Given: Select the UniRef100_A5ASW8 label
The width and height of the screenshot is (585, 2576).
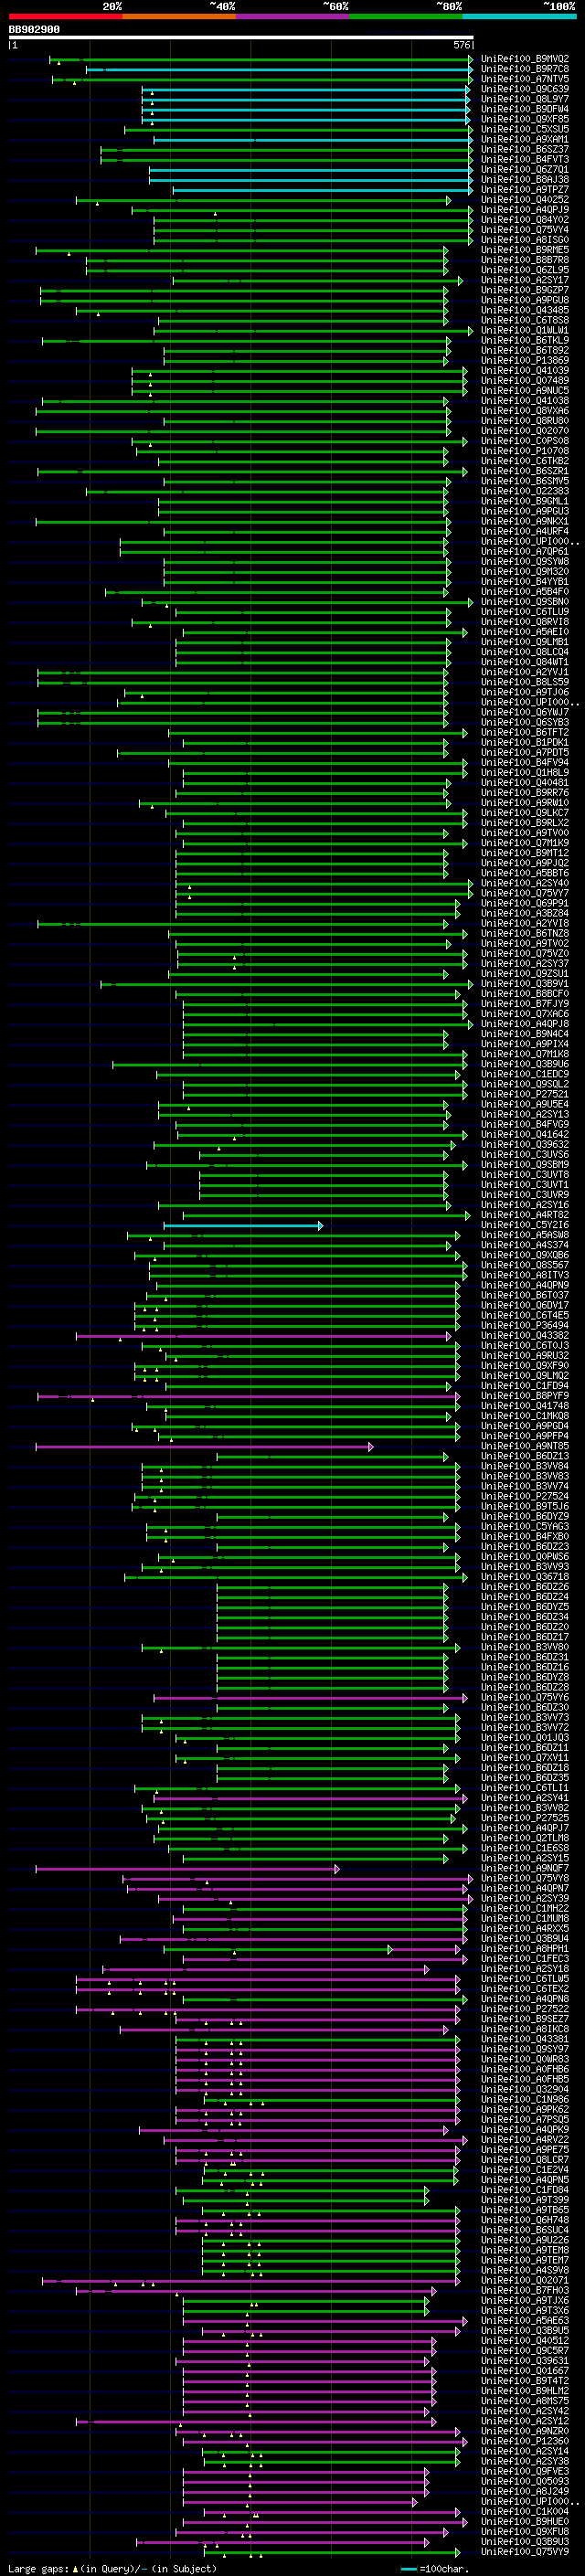Looking at the screenshot, I should (x=525, y=1235).
